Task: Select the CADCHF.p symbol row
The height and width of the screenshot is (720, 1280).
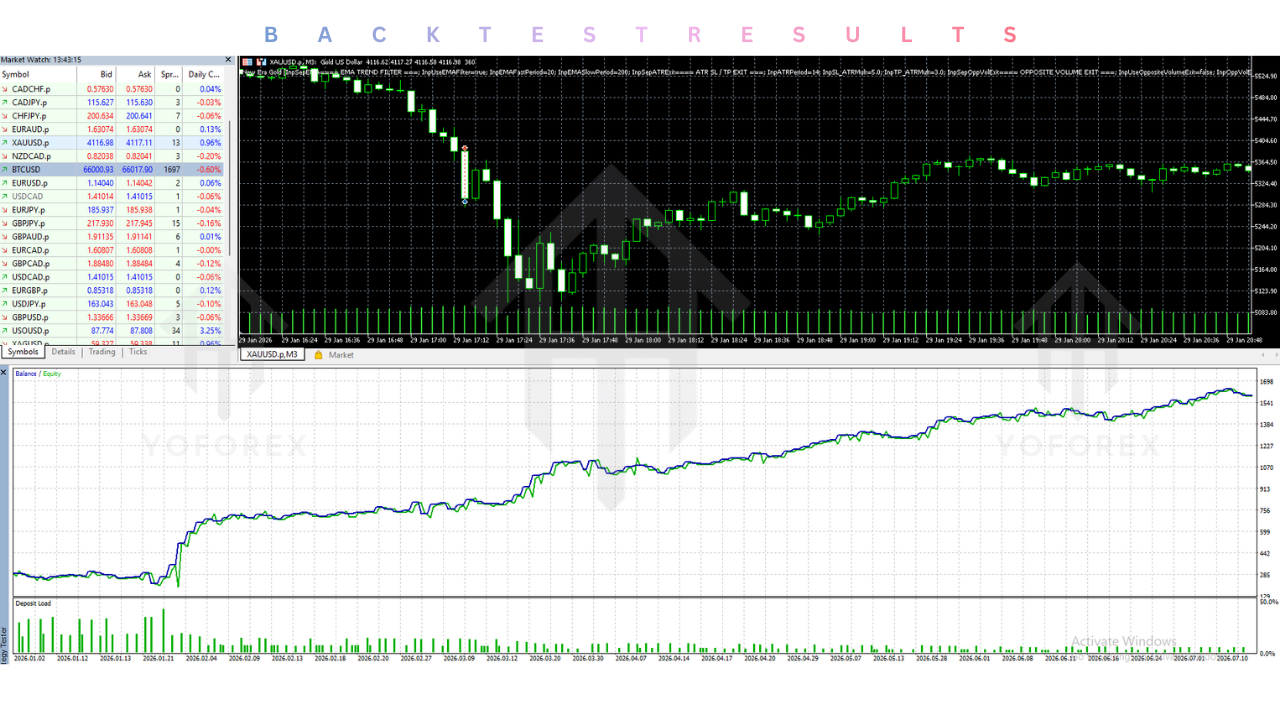Action: coord(112,89)
